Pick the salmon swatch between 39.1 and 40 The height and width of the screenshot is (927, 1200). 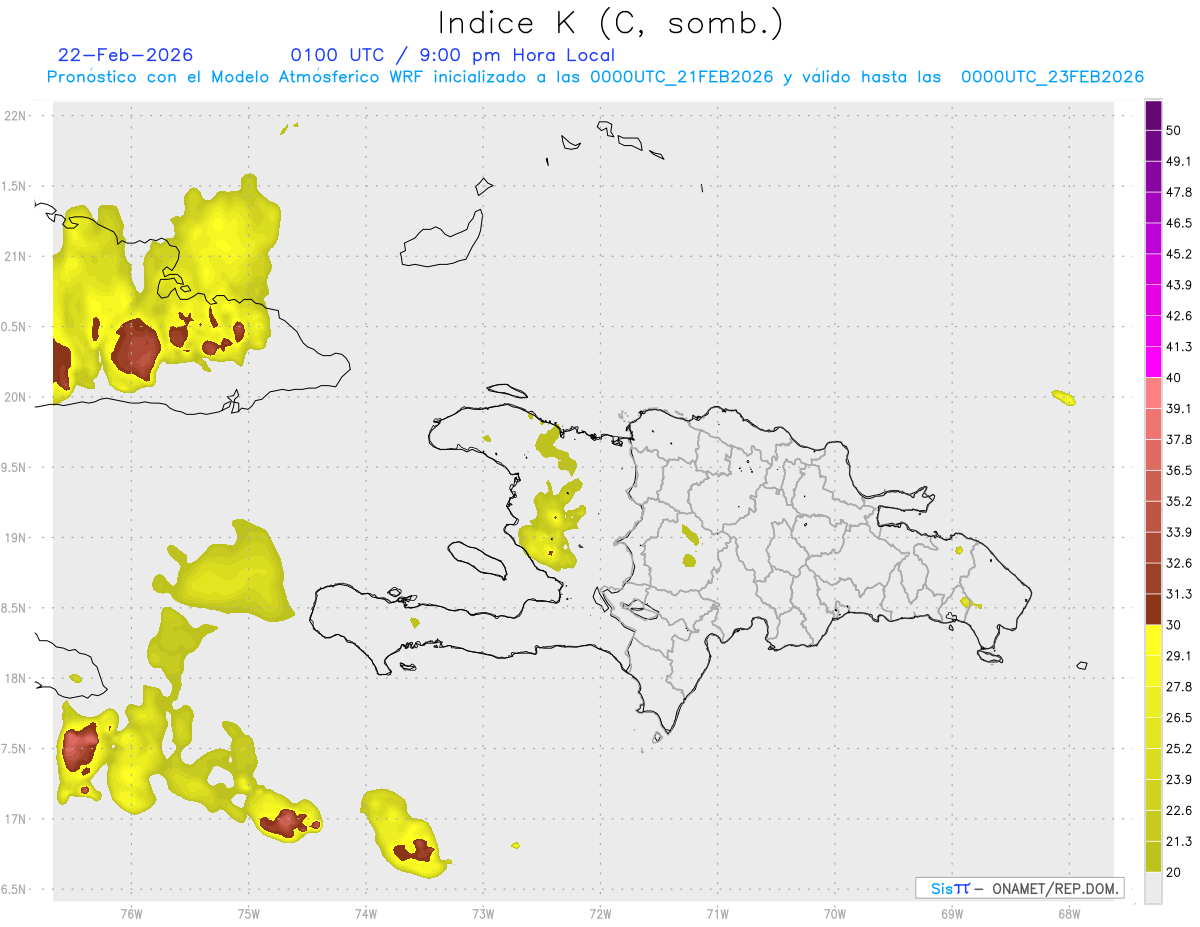(1153, 394)
